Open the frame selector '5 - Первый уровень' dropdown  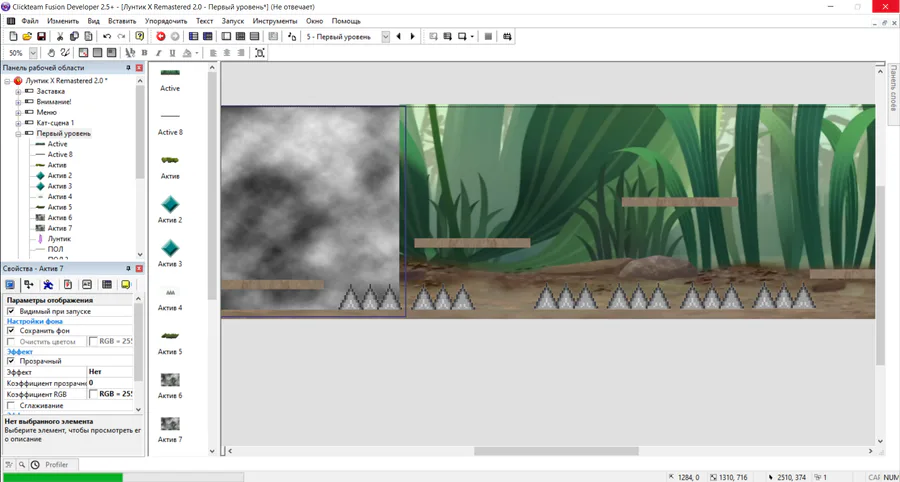[x=385, y=37]
